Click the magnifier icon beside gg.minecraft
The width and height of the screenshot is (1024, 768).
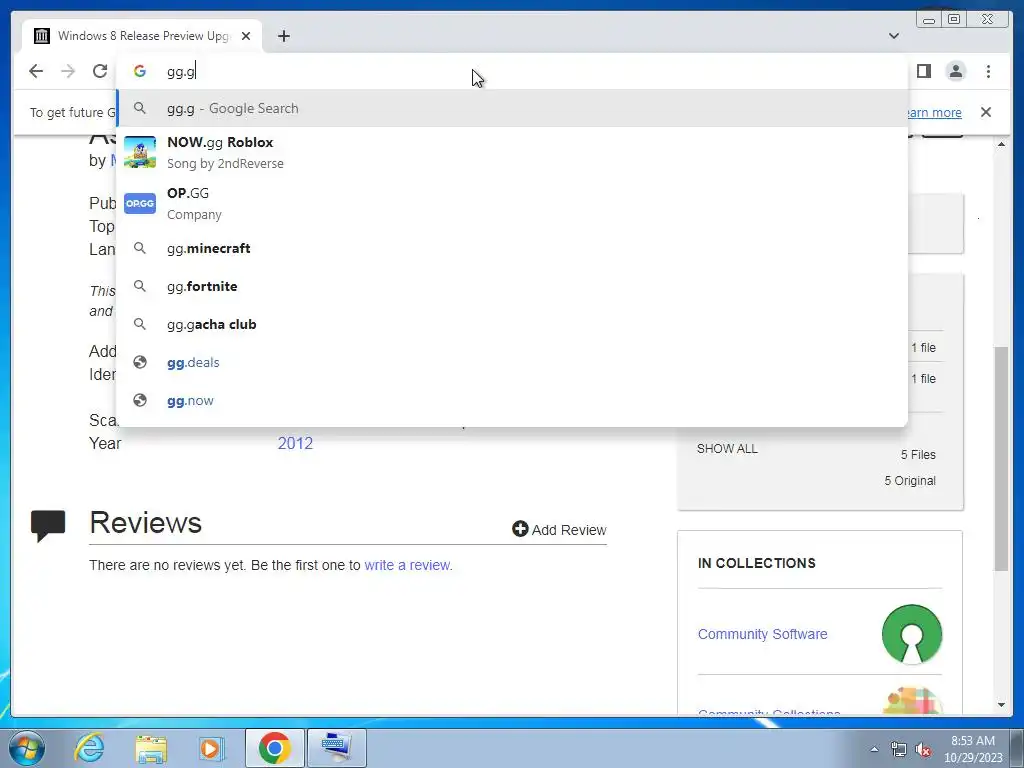click(x=140, y=248)
